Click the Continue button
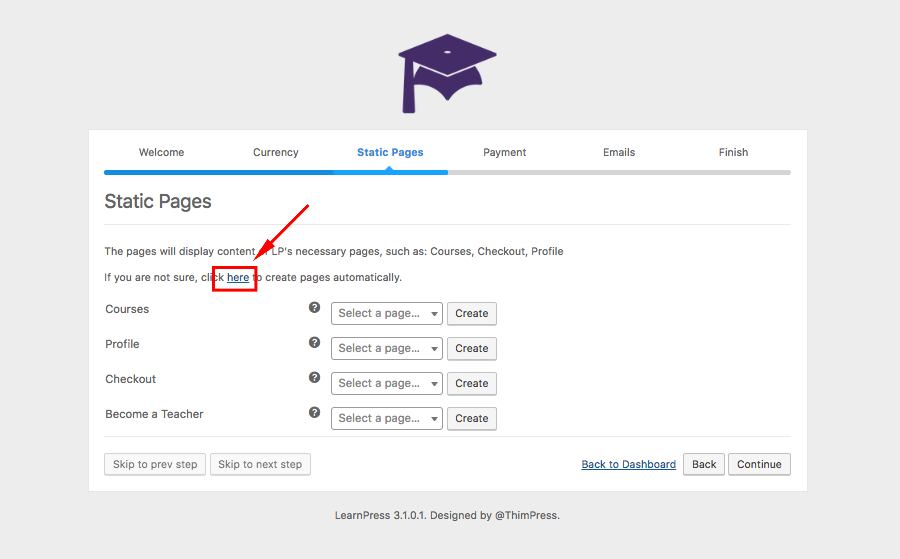This screenshot has height=559, width=900. point(759,465)
